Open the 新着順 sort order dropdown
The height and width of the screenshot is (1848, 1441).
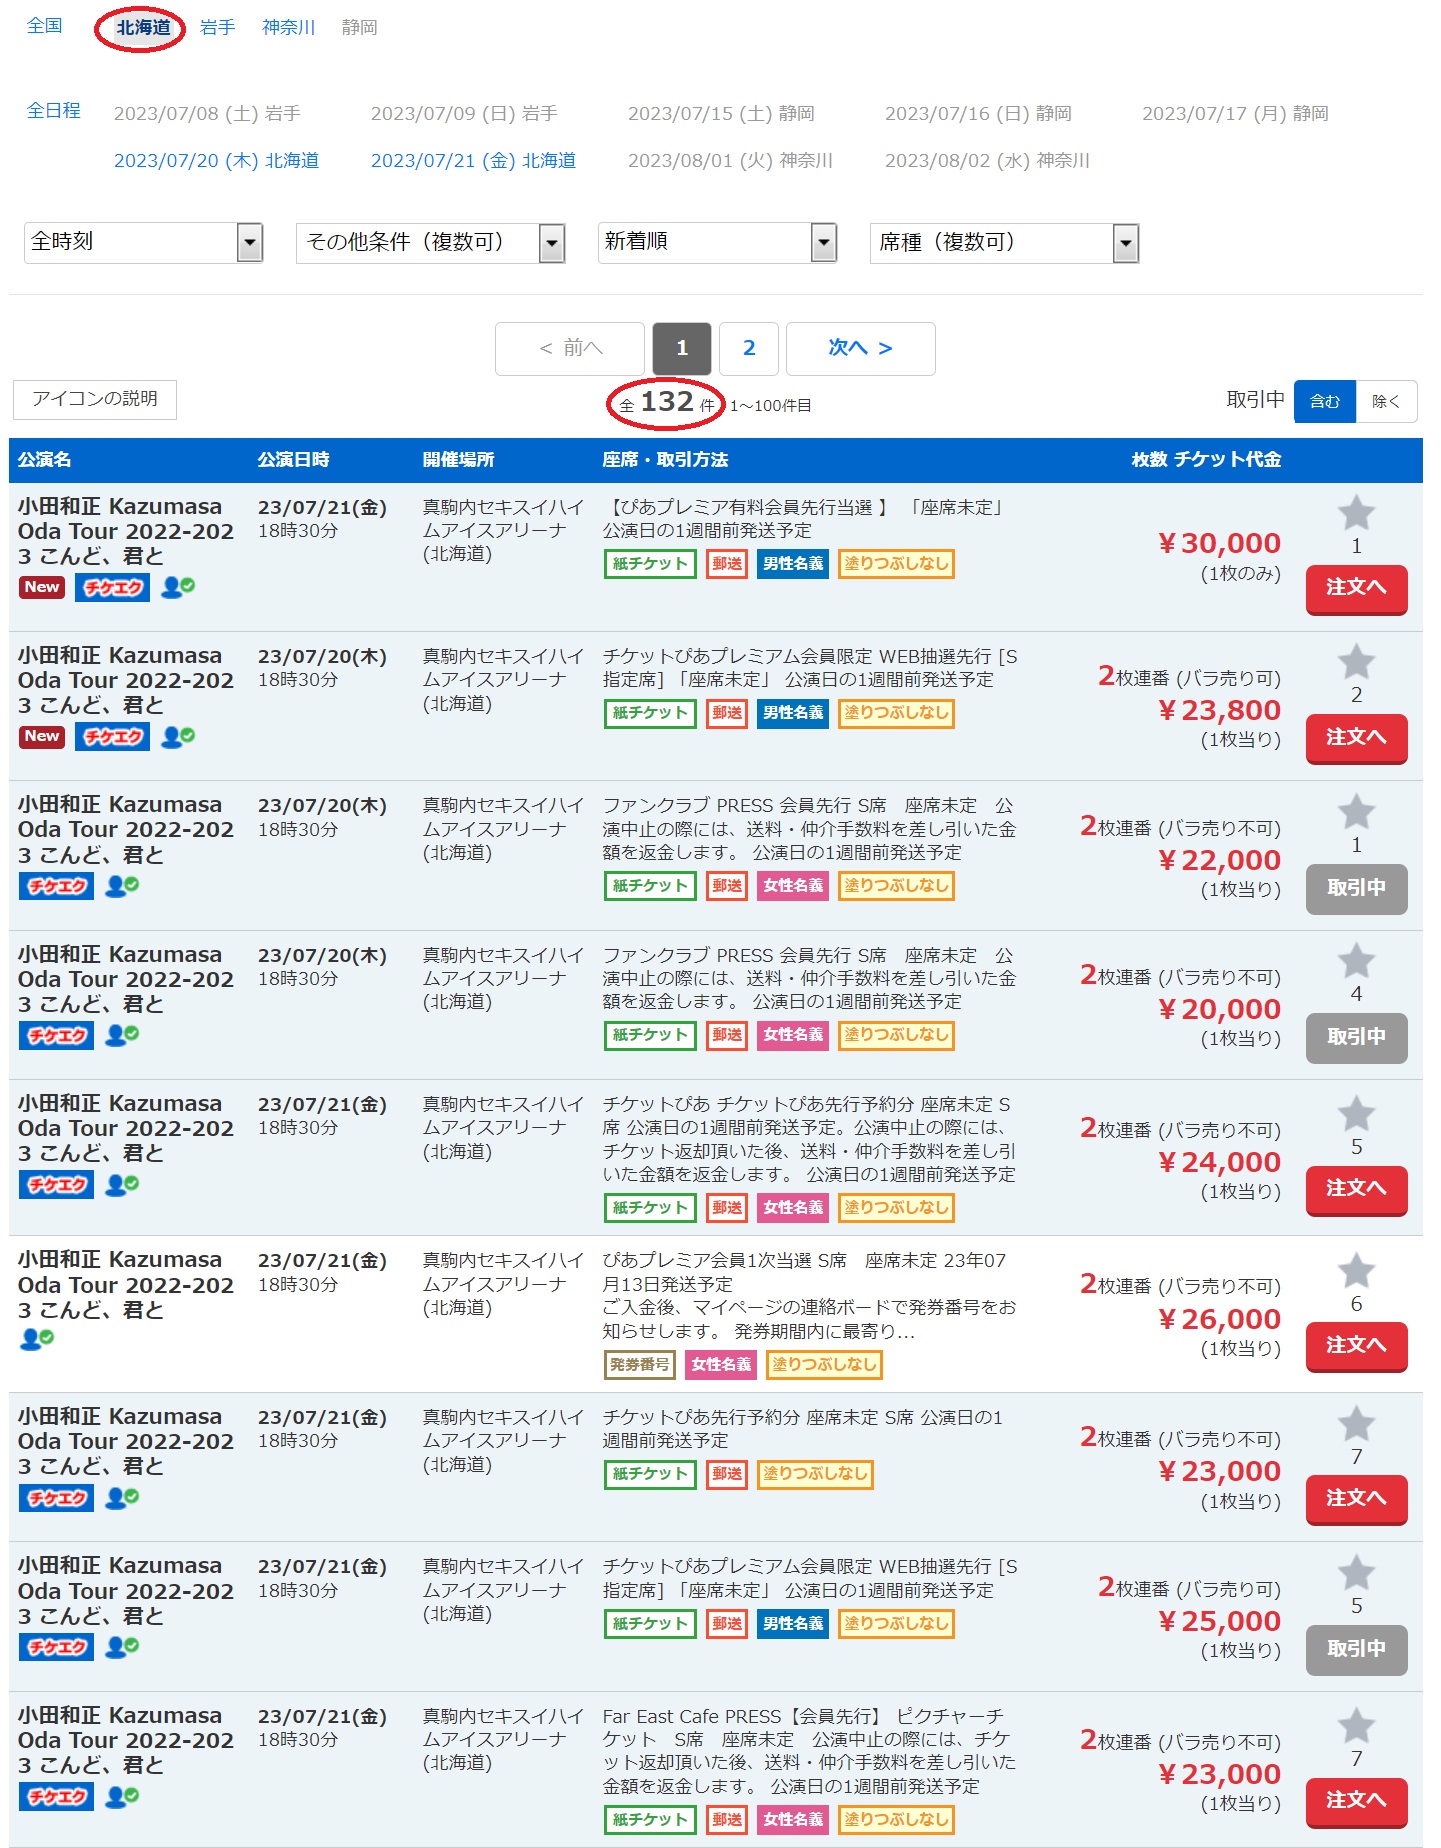click(x=716, y=243)
